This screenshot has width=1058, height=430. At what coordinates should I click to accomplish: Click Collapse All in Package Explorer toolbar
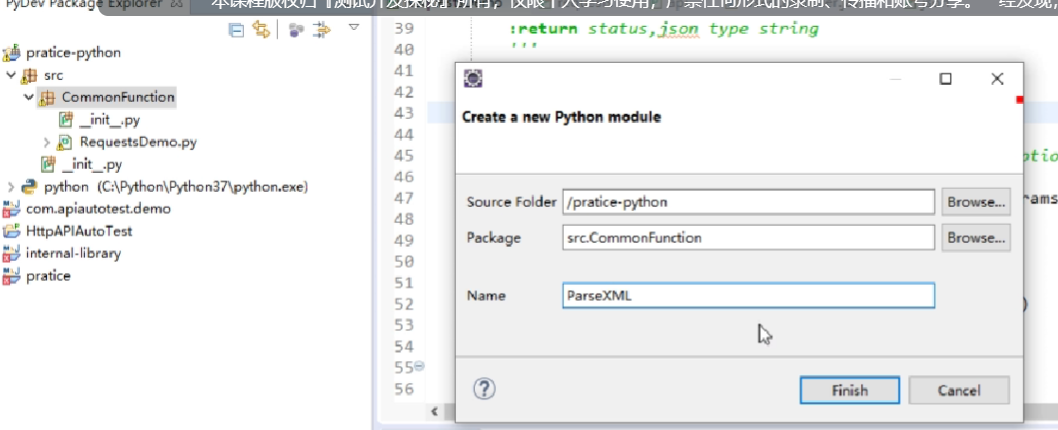(237, 31)
